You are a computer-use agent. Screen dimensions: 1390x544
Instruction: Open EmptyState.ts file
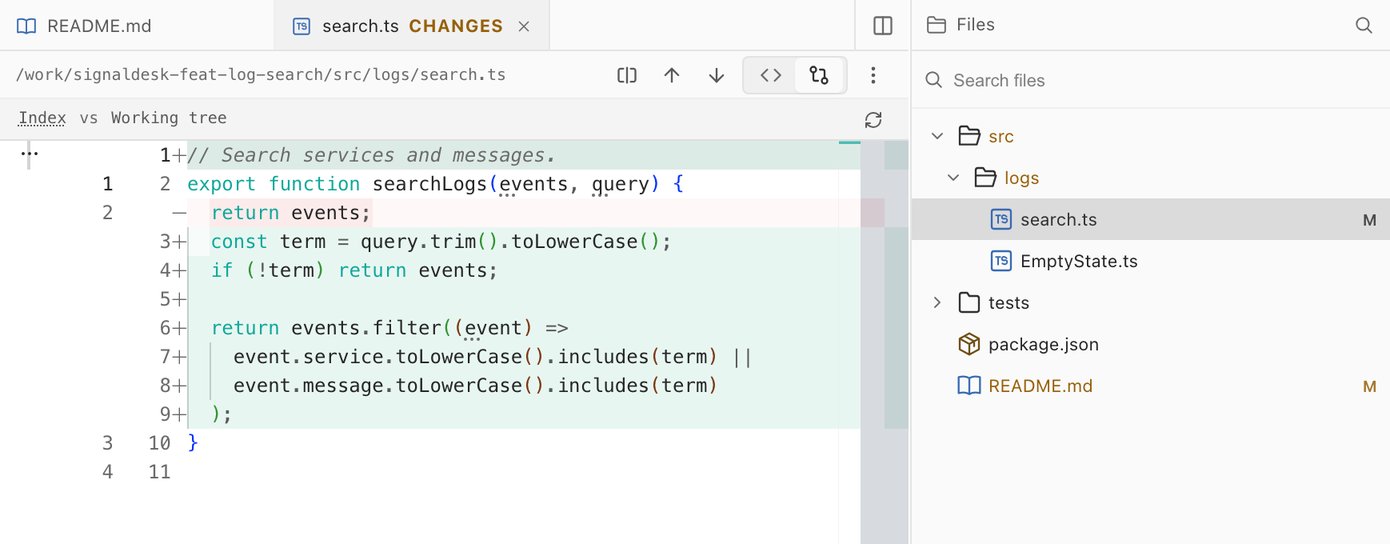point(1079,261)
